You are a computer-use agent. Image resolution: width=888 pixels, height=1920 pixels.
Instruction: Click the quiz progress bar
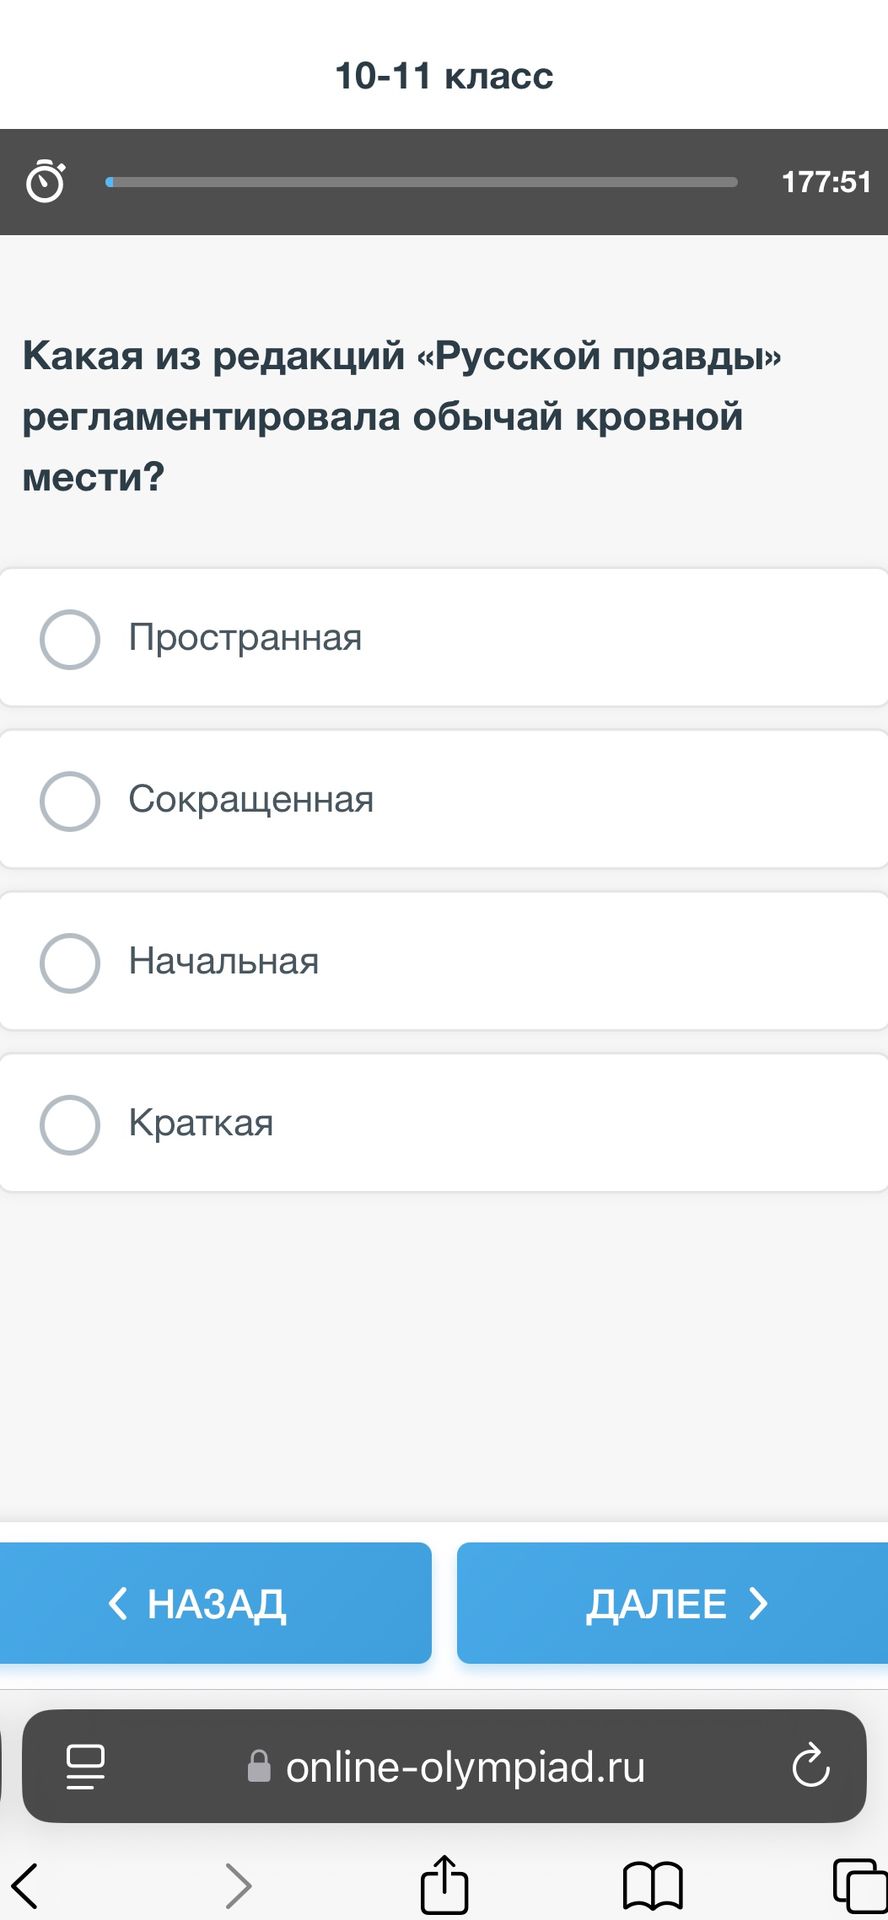click(421, 182)
